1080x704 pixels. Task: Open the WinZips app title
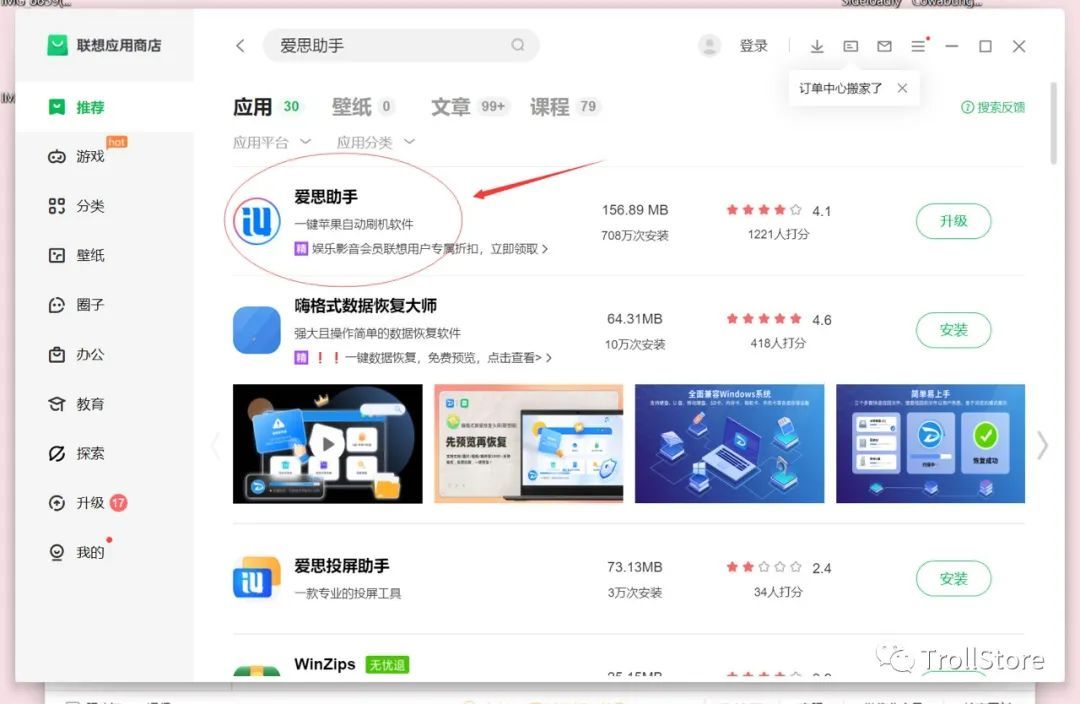(x=324, y=664)
